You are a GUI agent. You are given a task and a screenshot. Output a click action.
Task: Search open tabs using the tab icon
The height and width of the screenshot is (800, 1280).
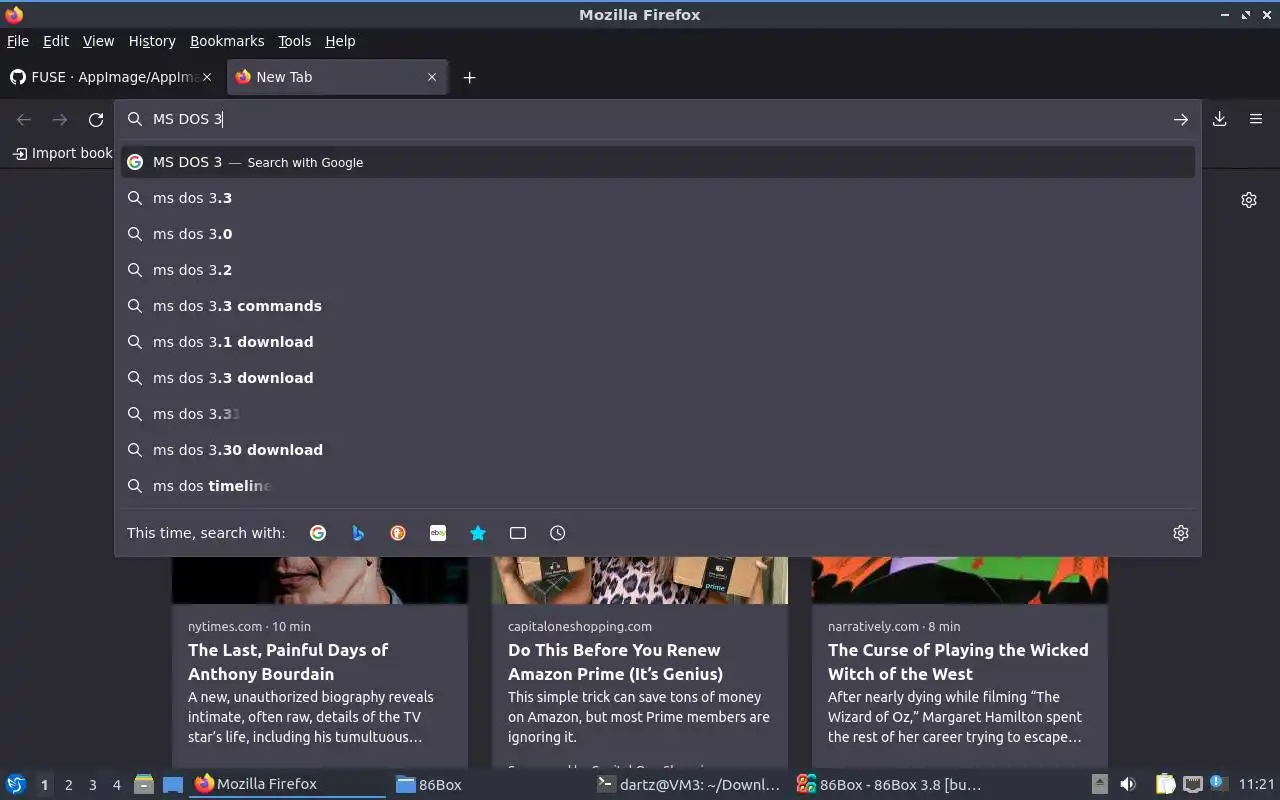[x=518, y=533]
